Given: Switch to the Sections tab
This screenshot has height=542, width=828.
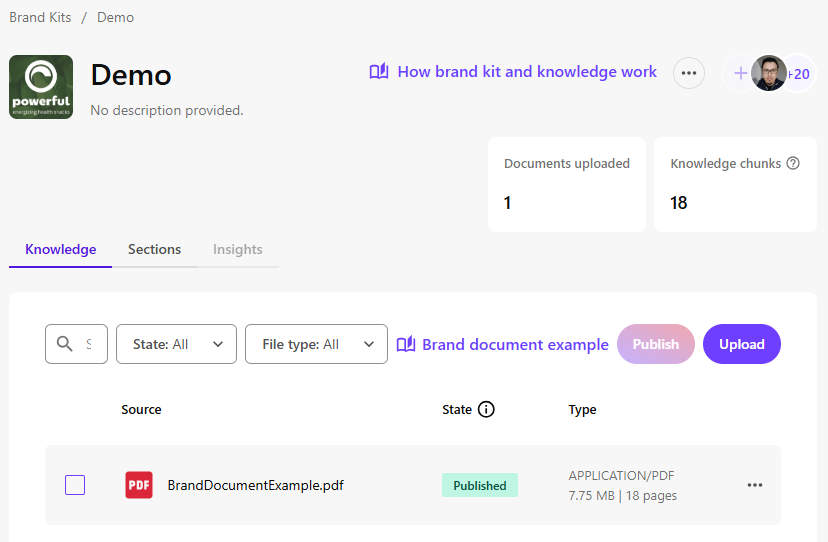Looking at the screenshot, I should (154, 249).
